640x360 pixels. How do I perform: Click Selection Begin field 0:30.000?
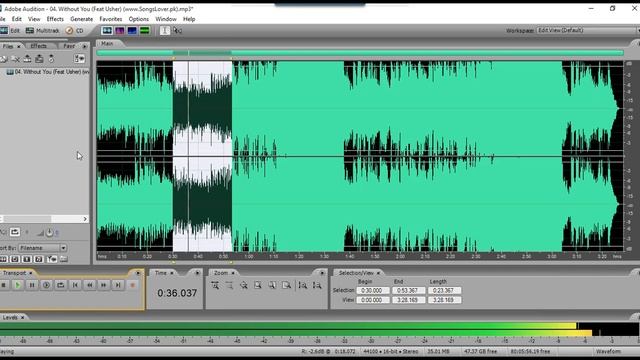tap(373, 291)
